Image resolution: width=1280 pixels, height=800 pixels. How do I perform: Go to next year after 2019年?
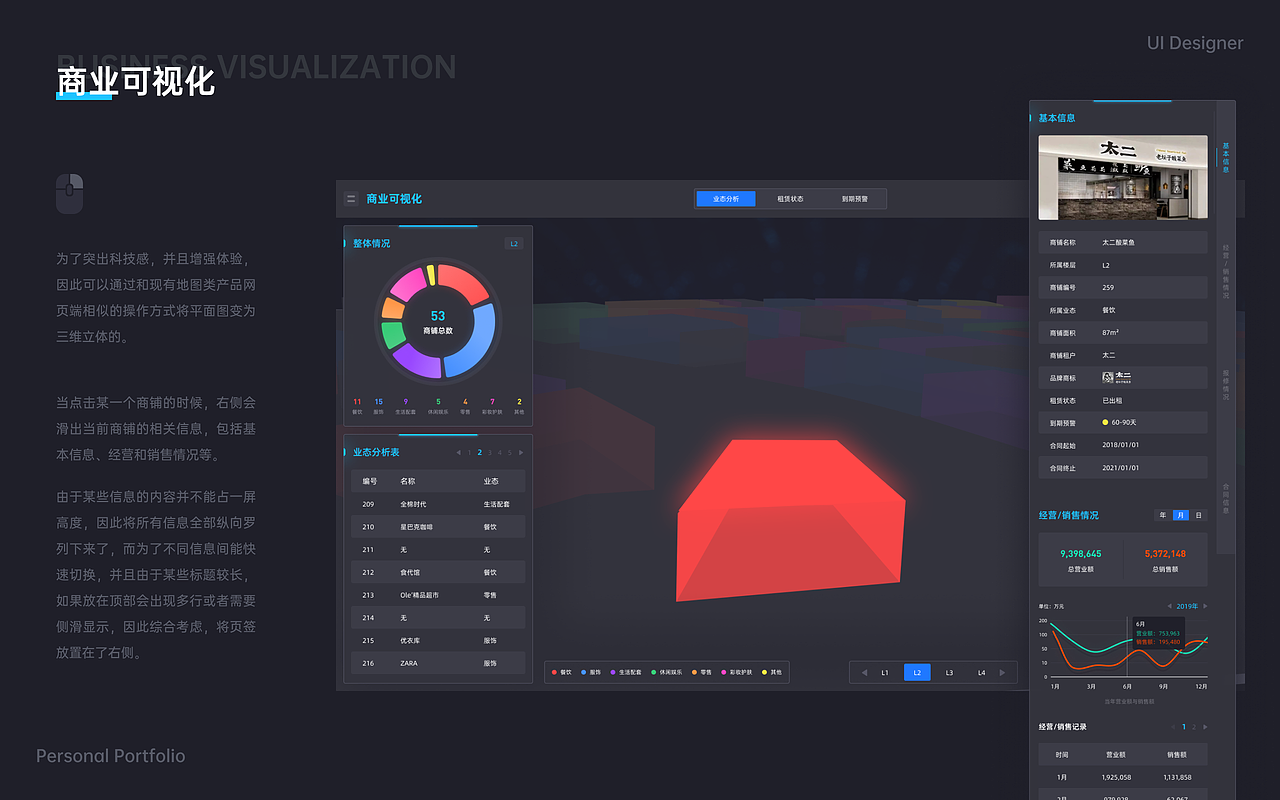(1205, 606)
